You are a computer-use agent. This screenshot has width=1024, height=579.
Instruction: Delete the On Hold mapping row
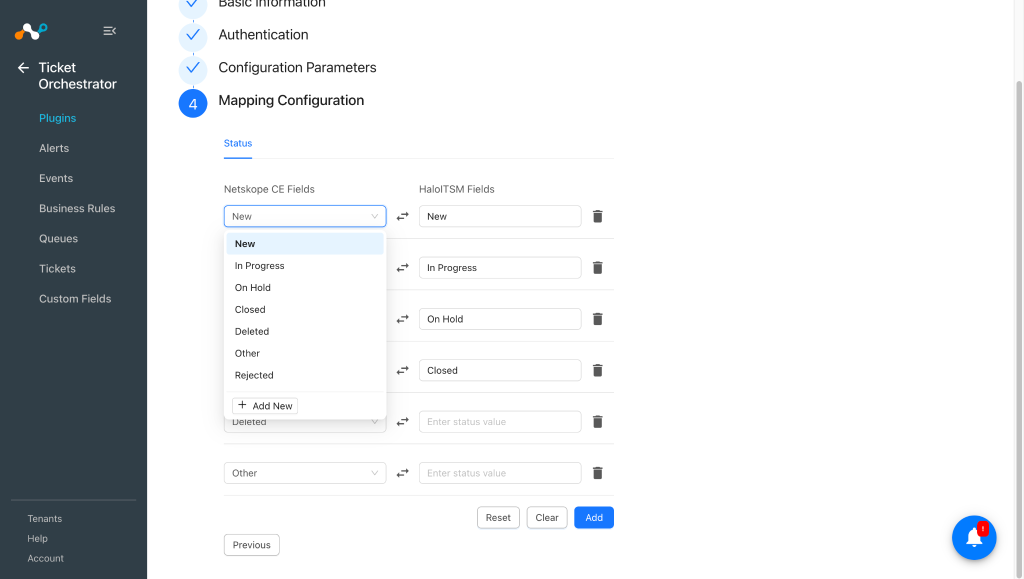(x=598, y=319)
